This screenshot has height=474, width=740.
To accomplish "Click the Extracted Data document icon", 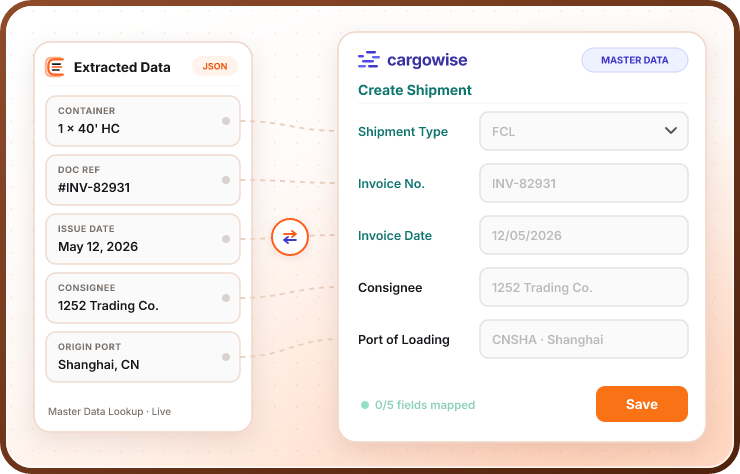I will (x=55, y=67).
